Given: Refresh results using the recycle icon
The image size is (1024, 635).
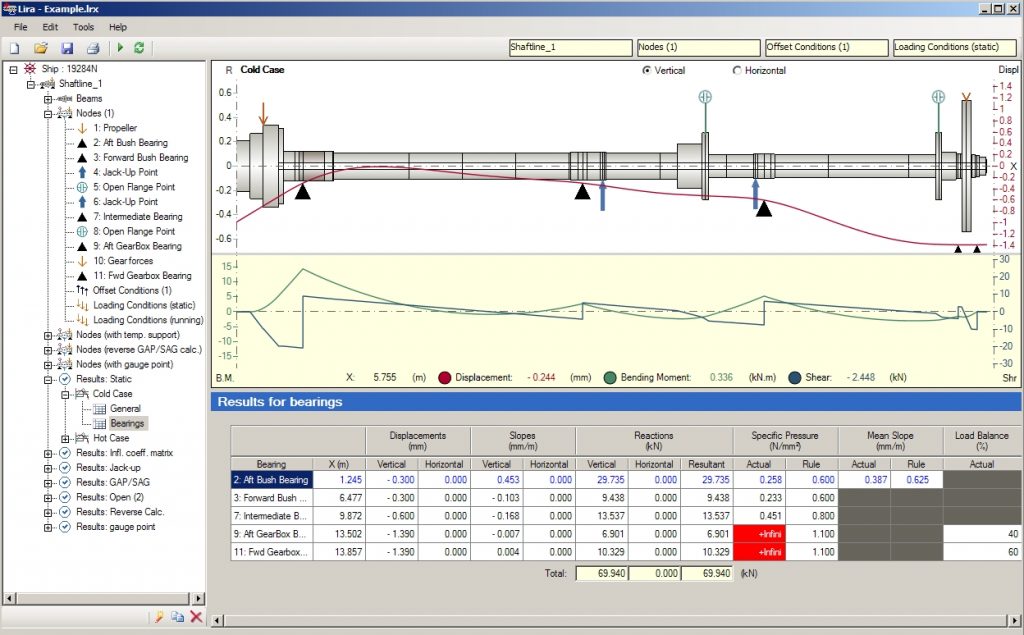Looking at the screenshot, I should pyautogui.click(x=139, y=47).
